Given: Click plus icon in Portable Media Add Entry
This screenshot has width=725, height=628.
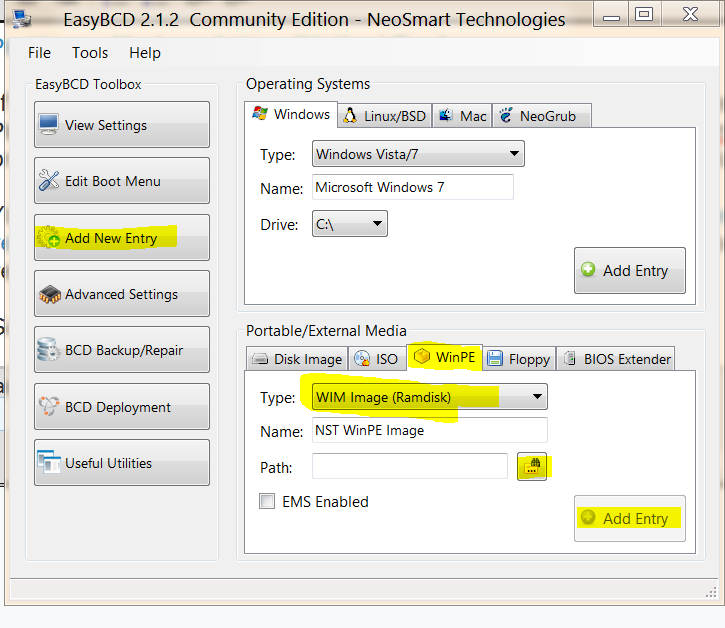Looking at the screenshot, I should 588,517.
